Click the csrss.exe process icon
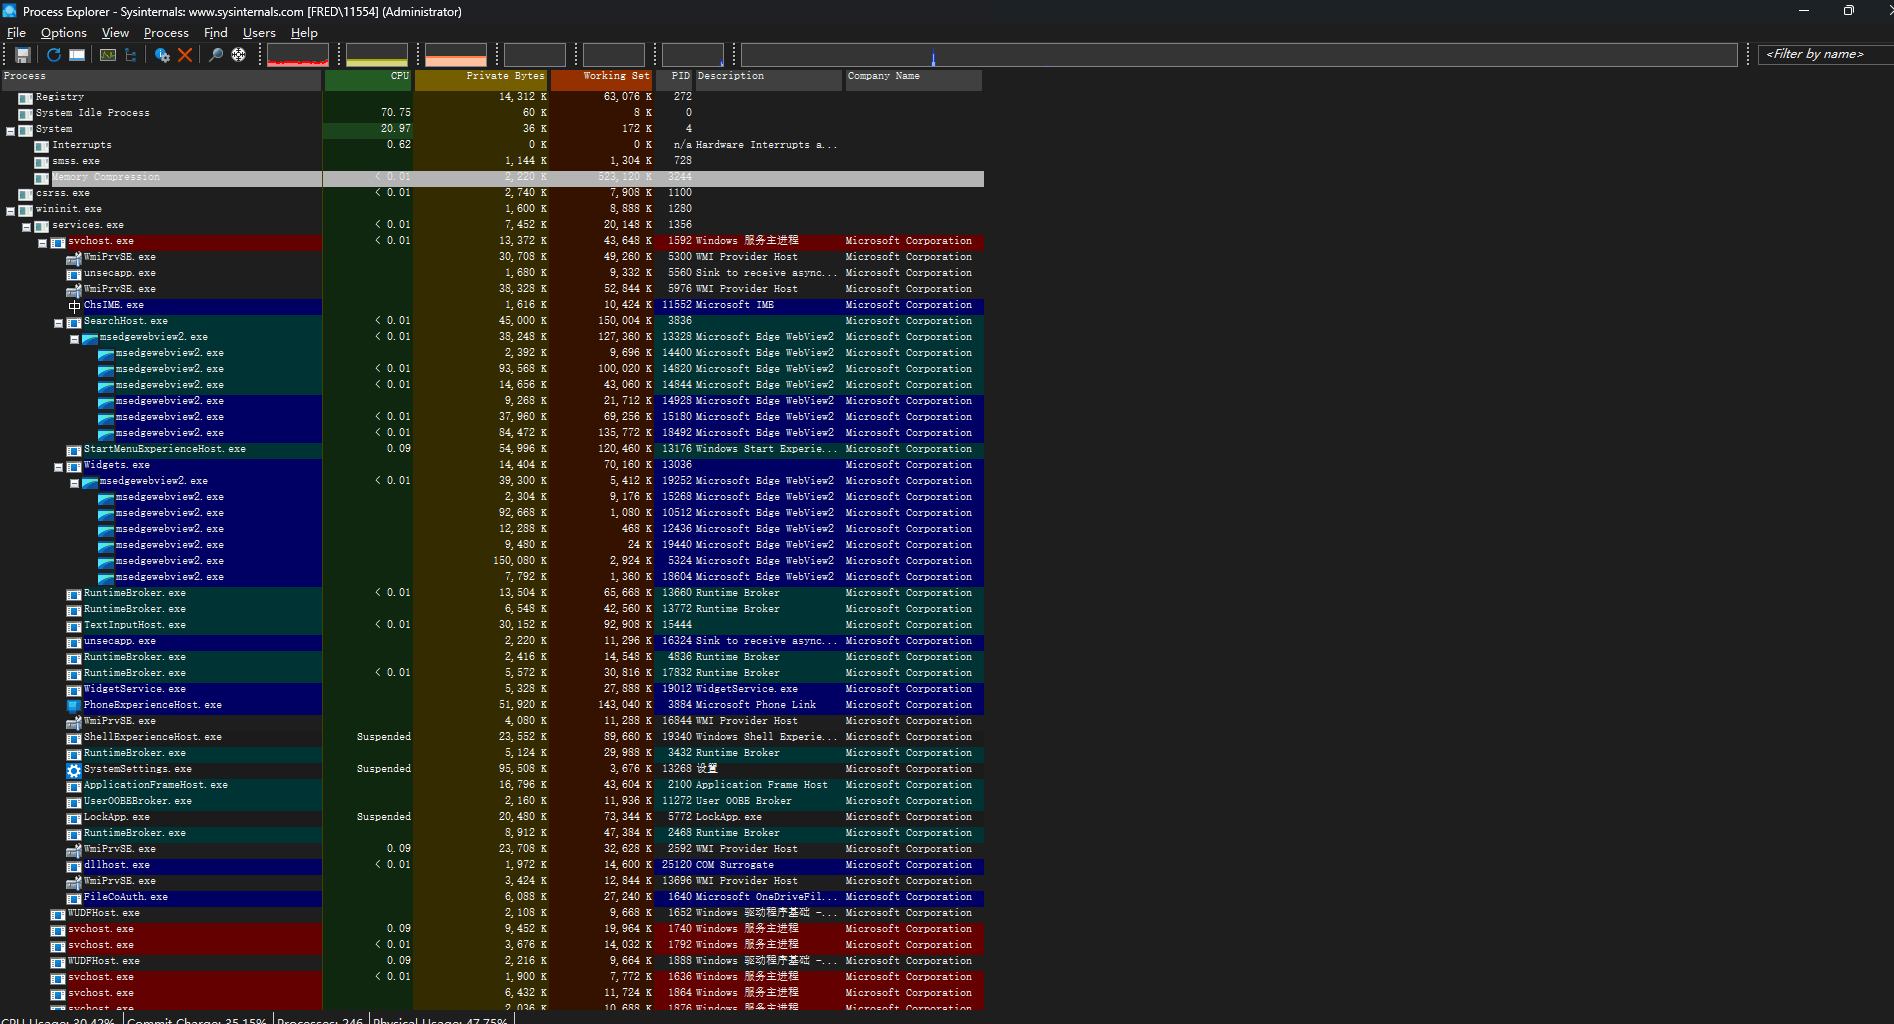This screenshot has width=1894, height=1024. point(26,194)
